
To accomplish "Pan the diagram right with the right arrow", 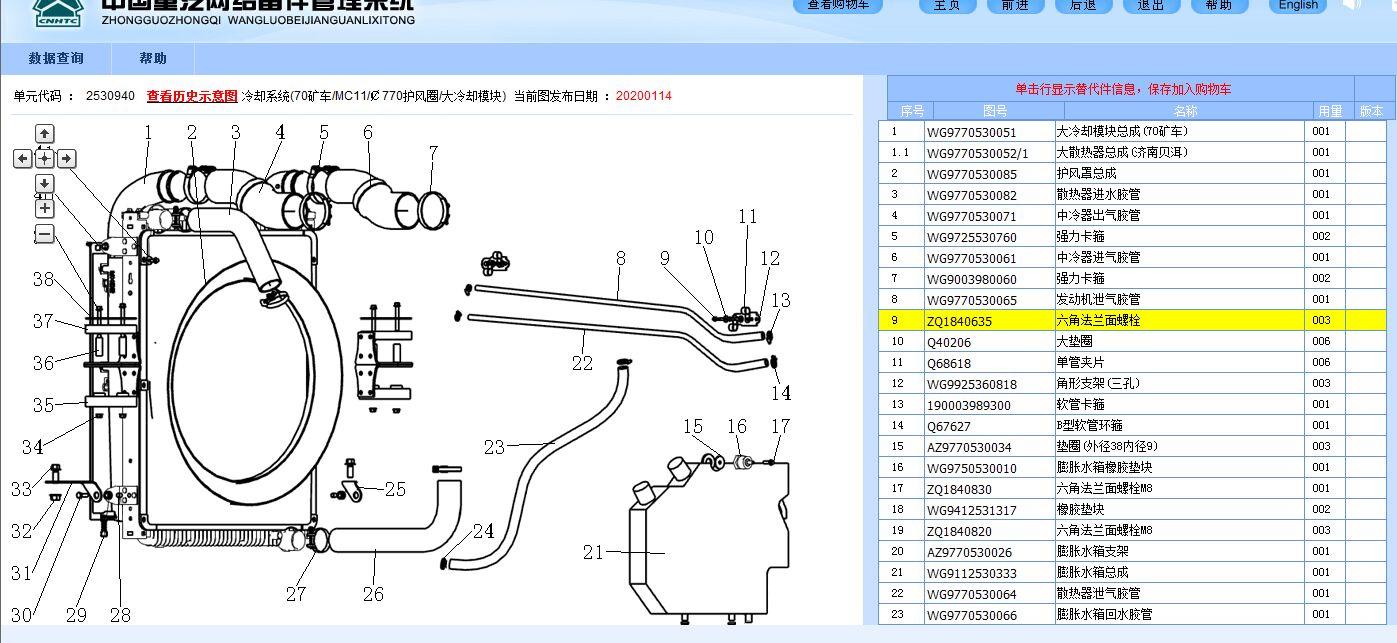I will (67, 158).
